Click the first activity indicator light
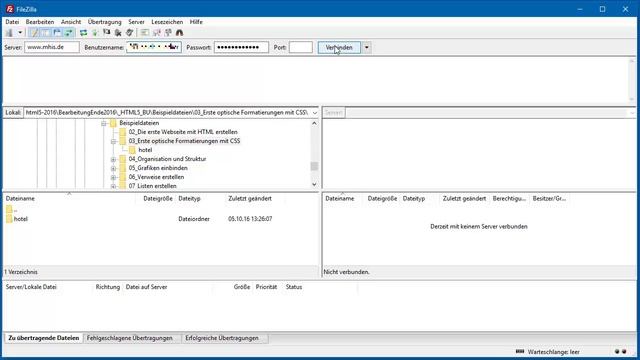The image size is (640, 360). (617, 351)
